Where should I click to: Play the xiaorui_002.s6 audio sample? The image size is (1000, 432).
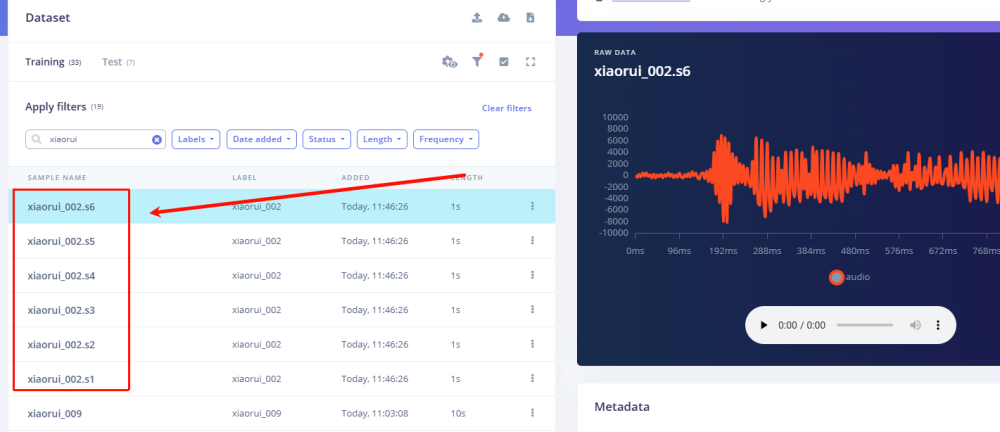point(764,325)
